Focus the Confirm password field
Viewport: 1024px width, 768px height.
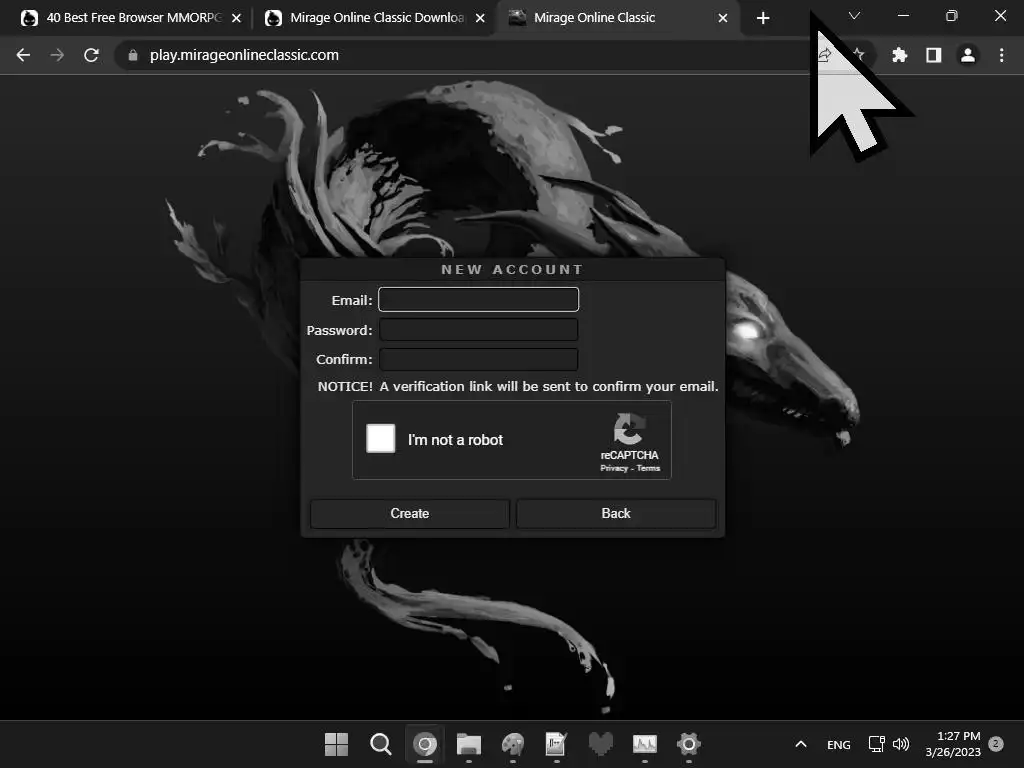coord(479,359)
